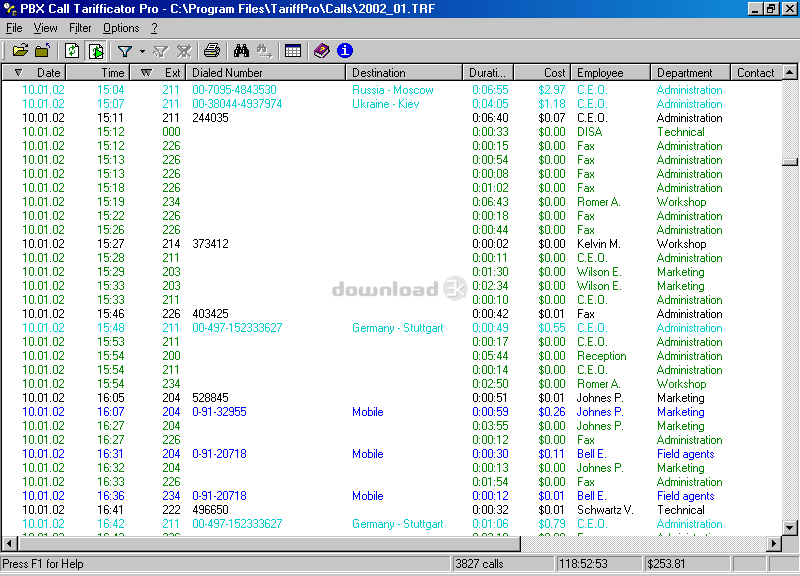This screenshot has height=576, width=800.
Task: Click the horizontal scrollbar thumb
Action: pos(269,544)
